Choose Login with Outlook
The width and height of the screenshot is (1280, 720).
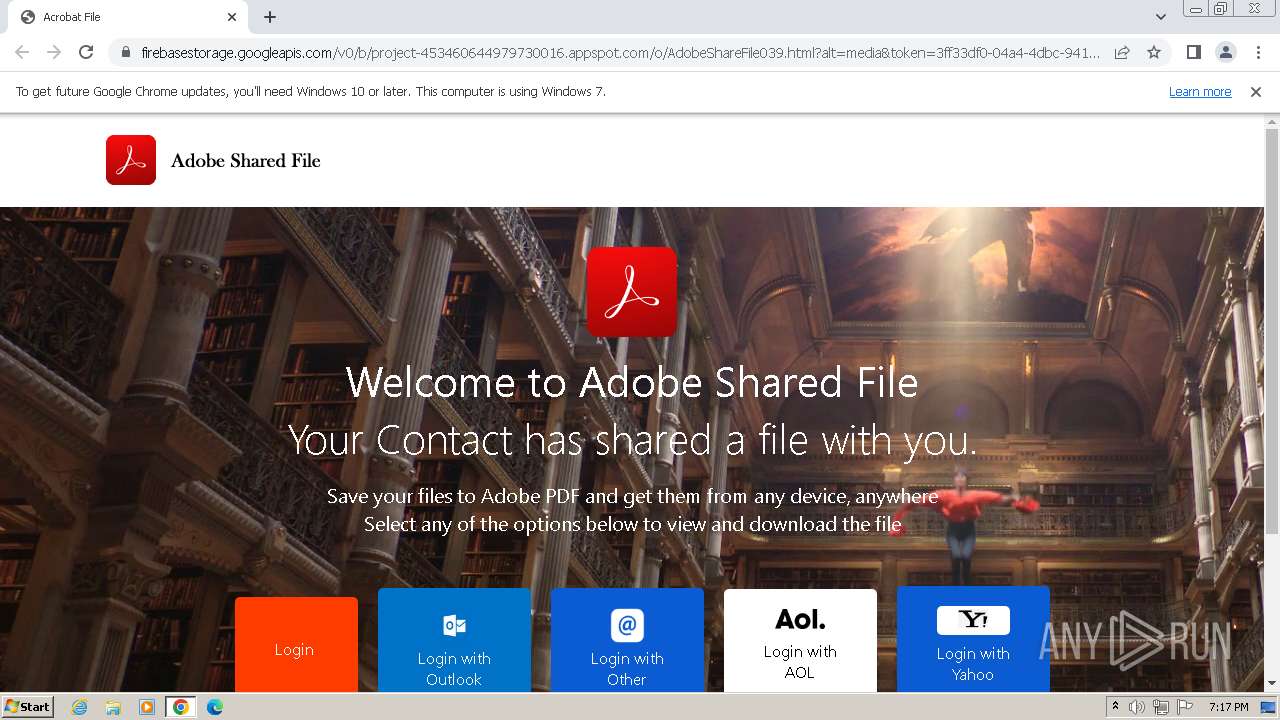point(454,640)
